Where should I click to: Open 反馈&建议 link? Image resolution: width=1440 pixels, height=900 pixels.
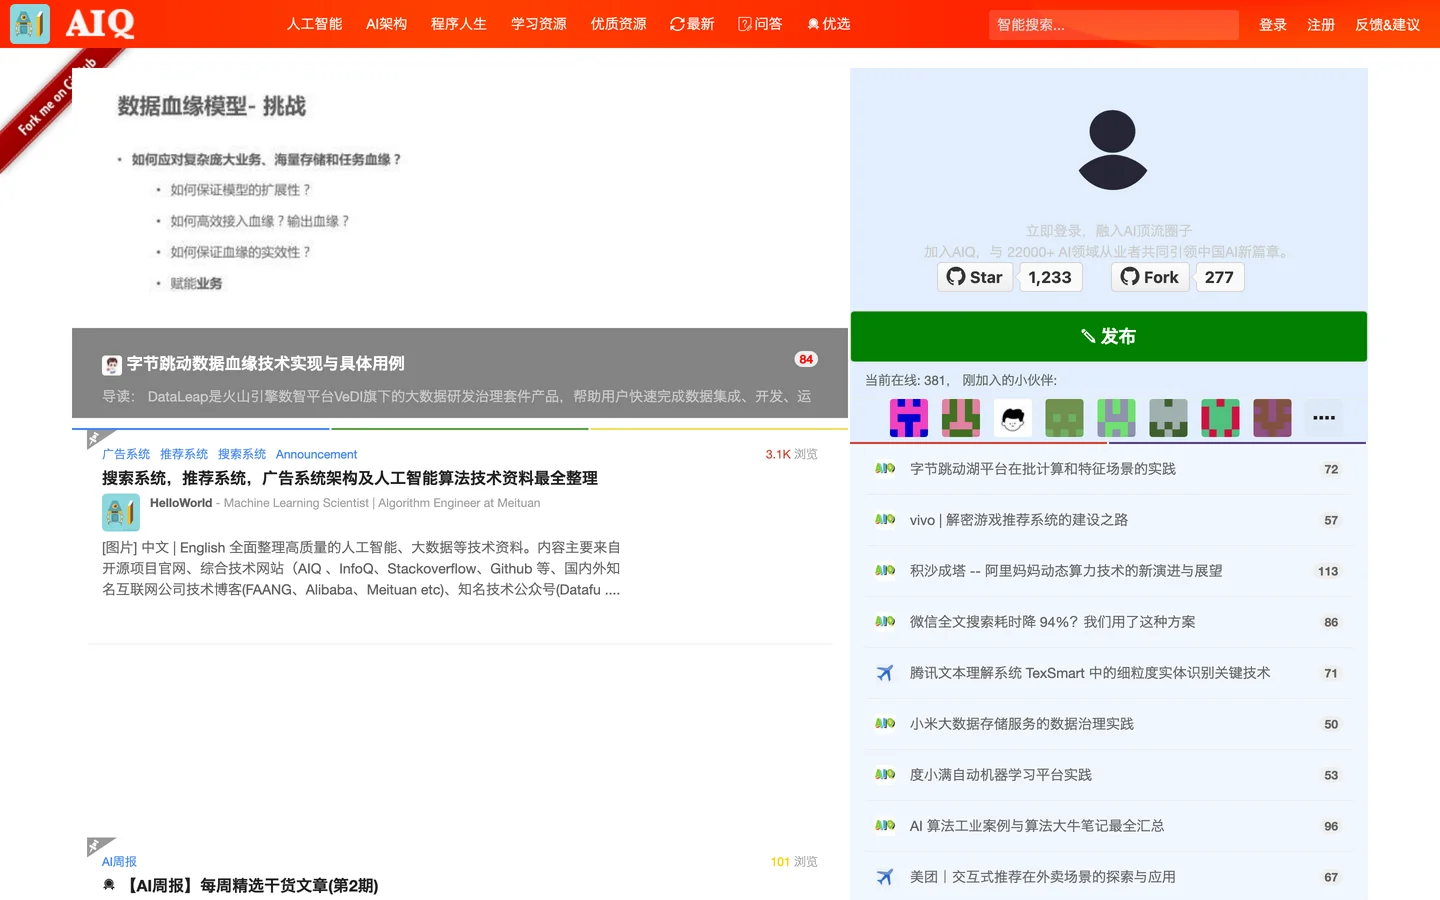tap(1388, 24)
